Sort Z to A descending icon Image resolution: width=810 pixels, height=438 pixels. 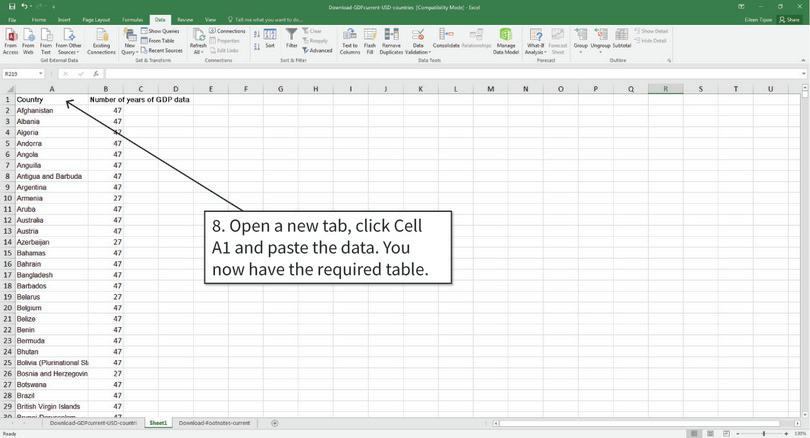[x=257, y=47]
